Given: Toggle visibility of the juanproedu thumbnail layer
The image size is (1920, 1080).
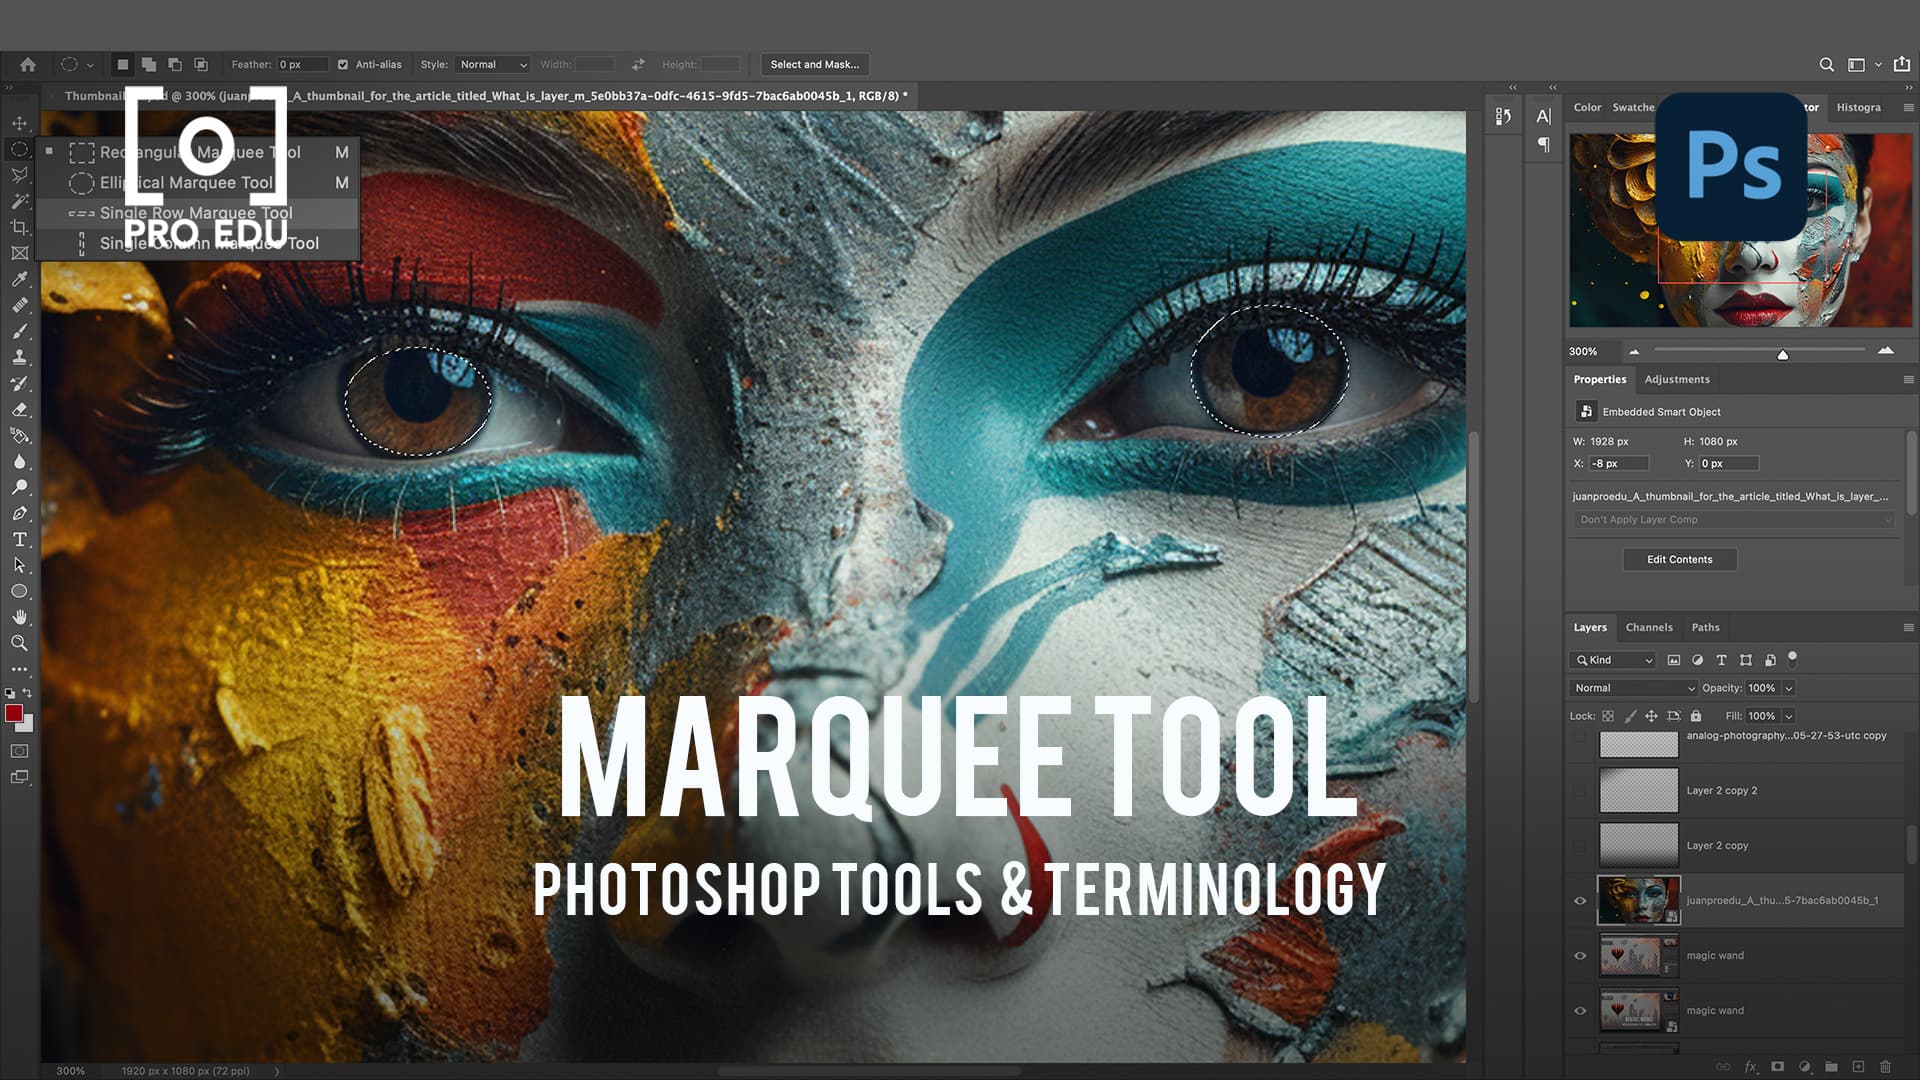Looking at the screenshot, I should click(x=1580, y=901).
